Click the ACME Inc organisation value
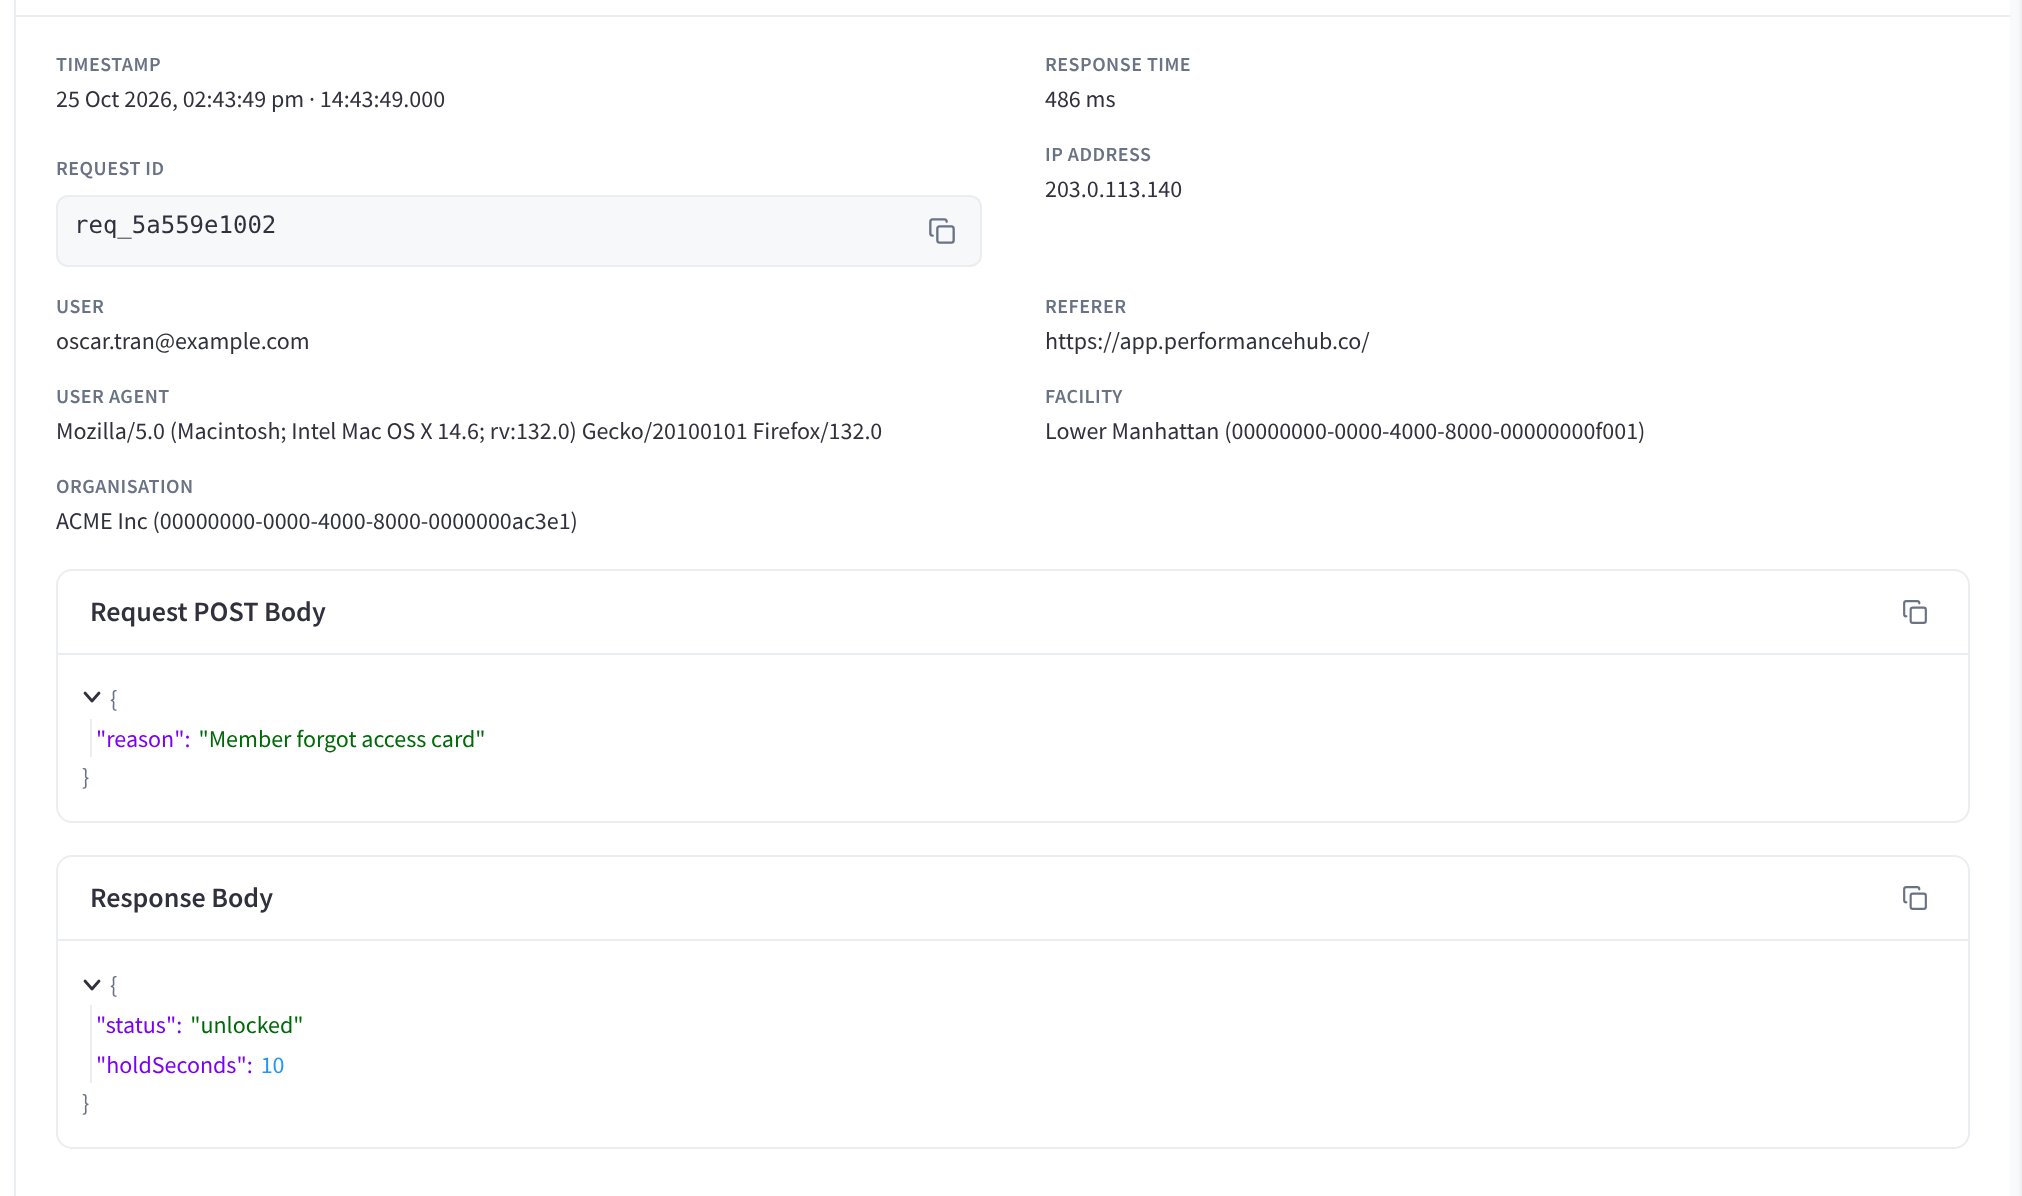This screenshot has width=2022, height=1196. pyautogui.click(x=316, y=521)
